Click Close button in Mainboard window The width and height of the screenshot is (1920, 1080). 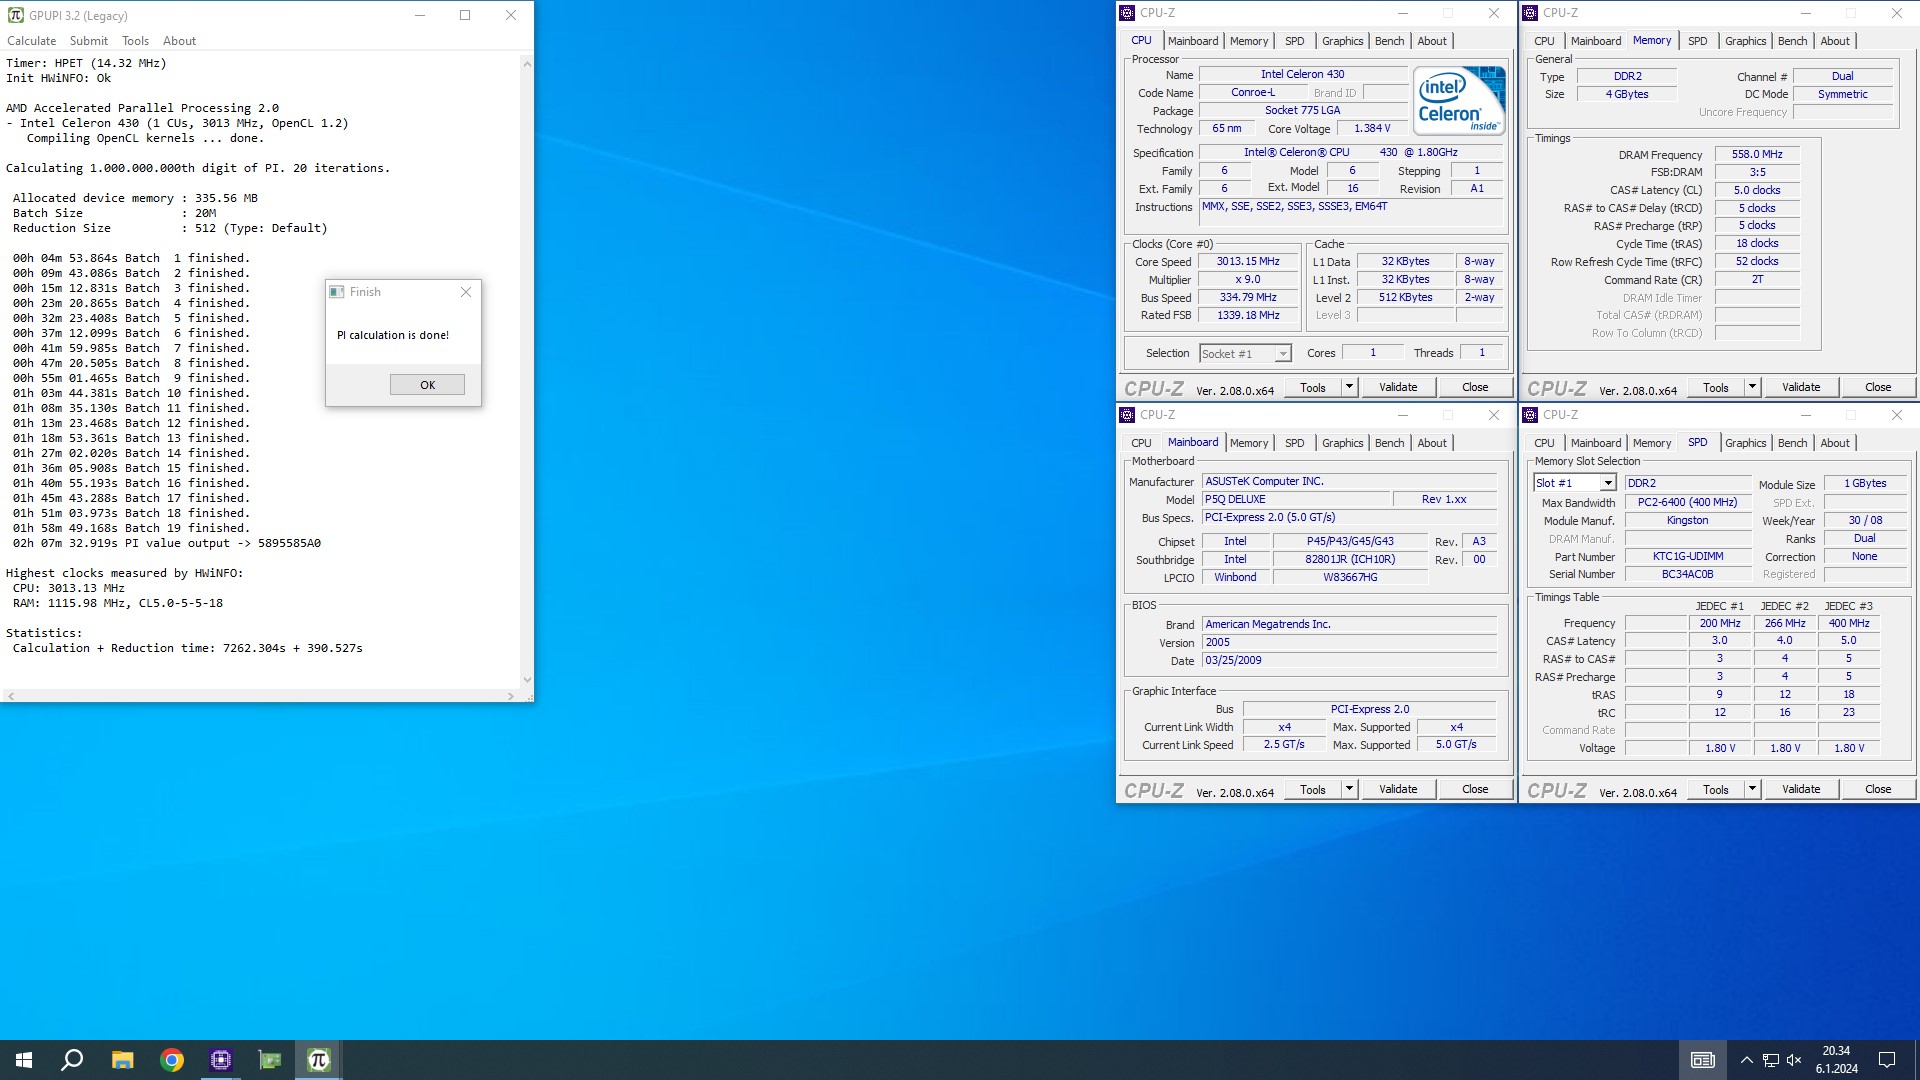coord(1475,789)
